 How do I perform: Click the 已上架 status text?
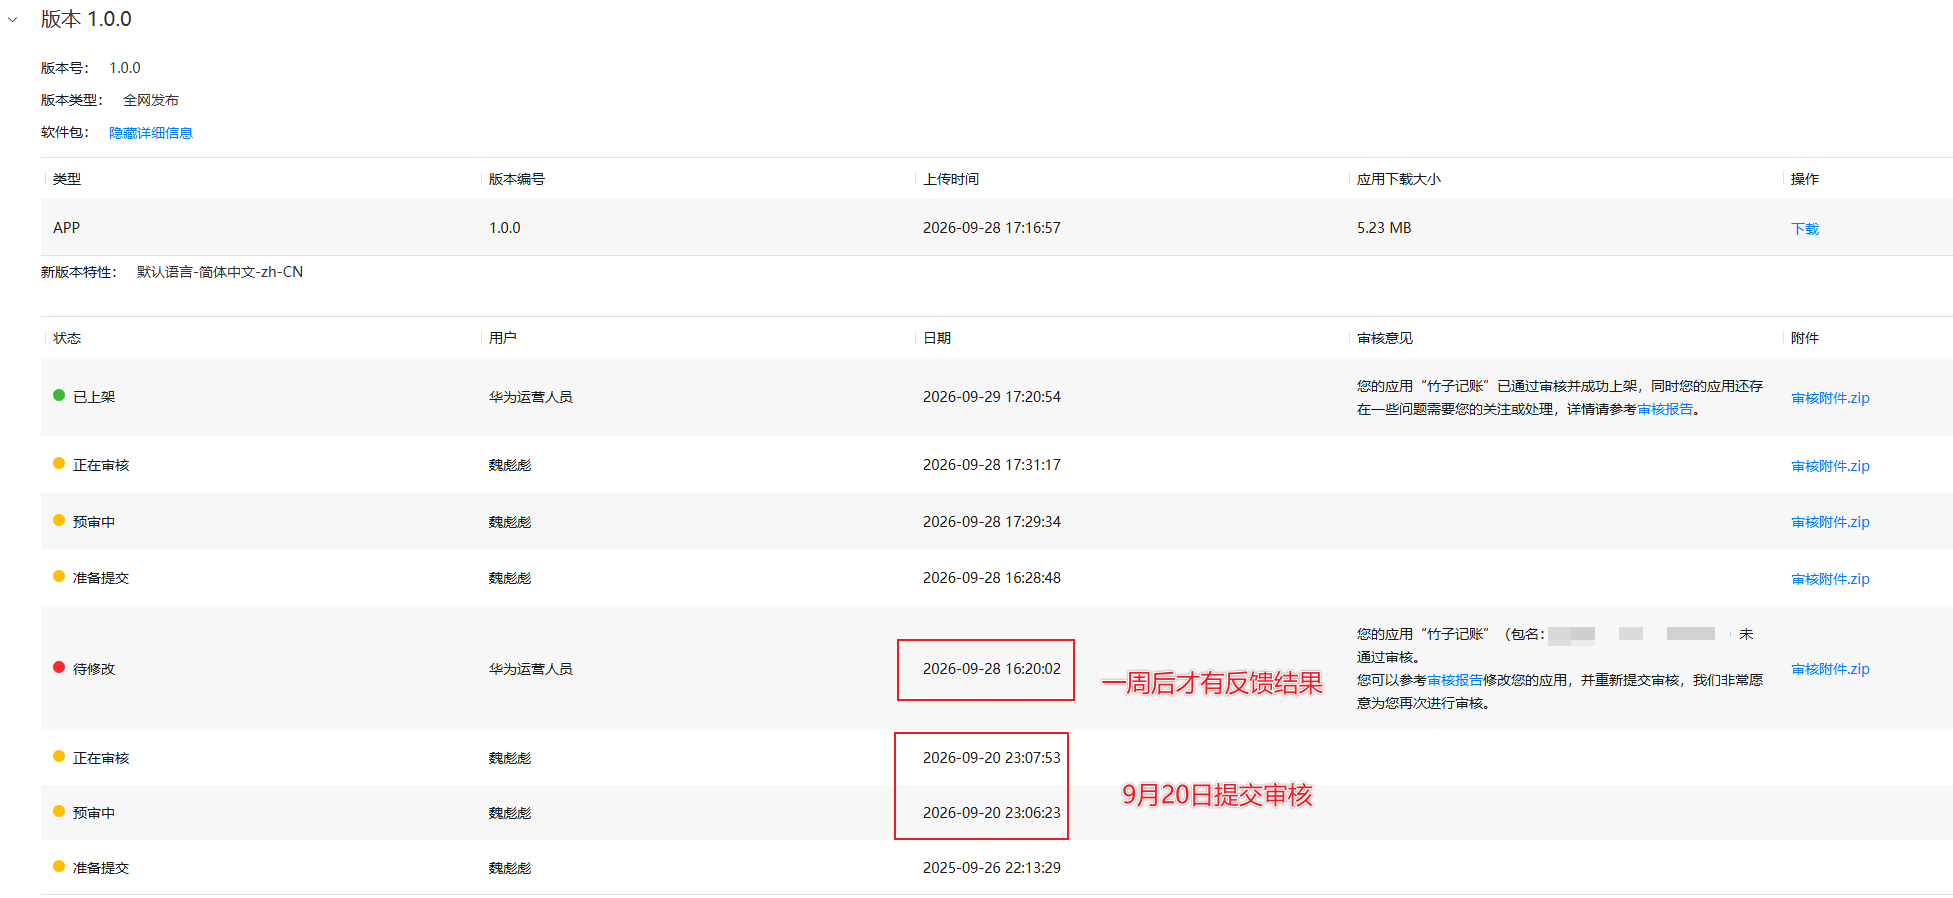tap(94, 397)
